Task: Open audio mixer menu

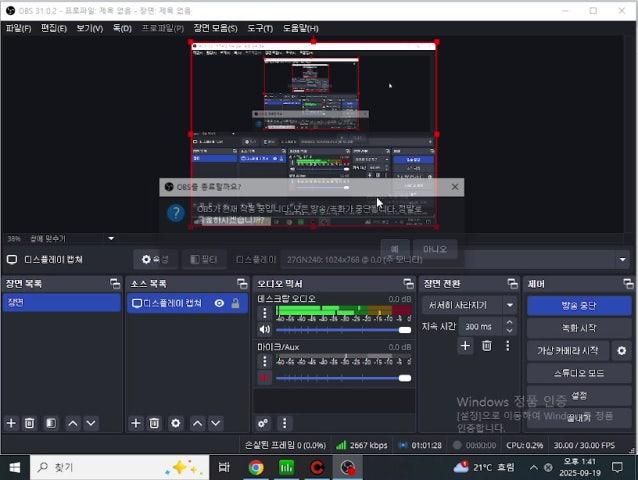Action: click(284, 423)
